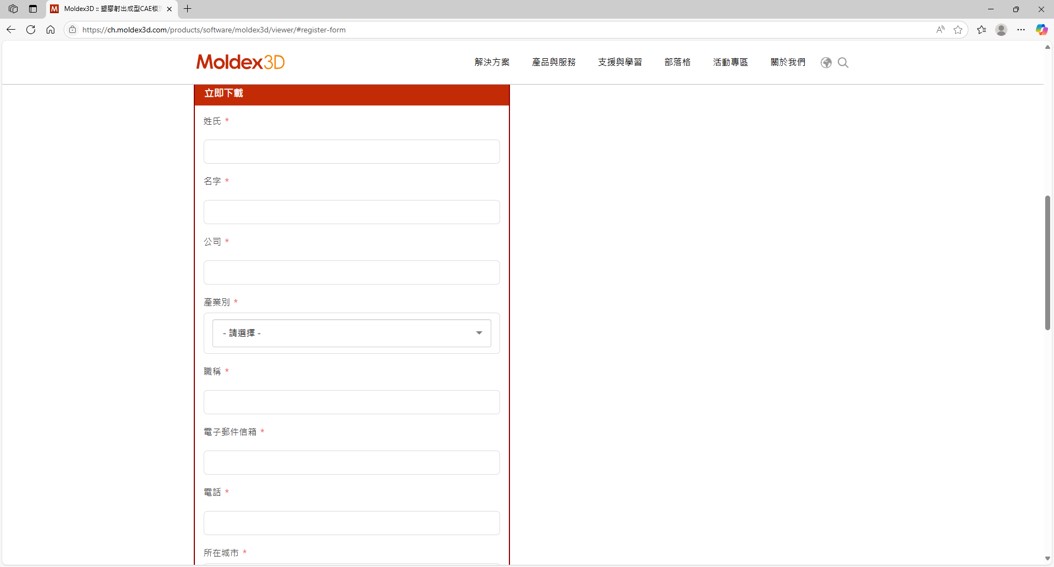Screen dimensions: 1054x567
Task: Open 解決方案 menu
Action: pyautogui.click(x=491, y=62)
